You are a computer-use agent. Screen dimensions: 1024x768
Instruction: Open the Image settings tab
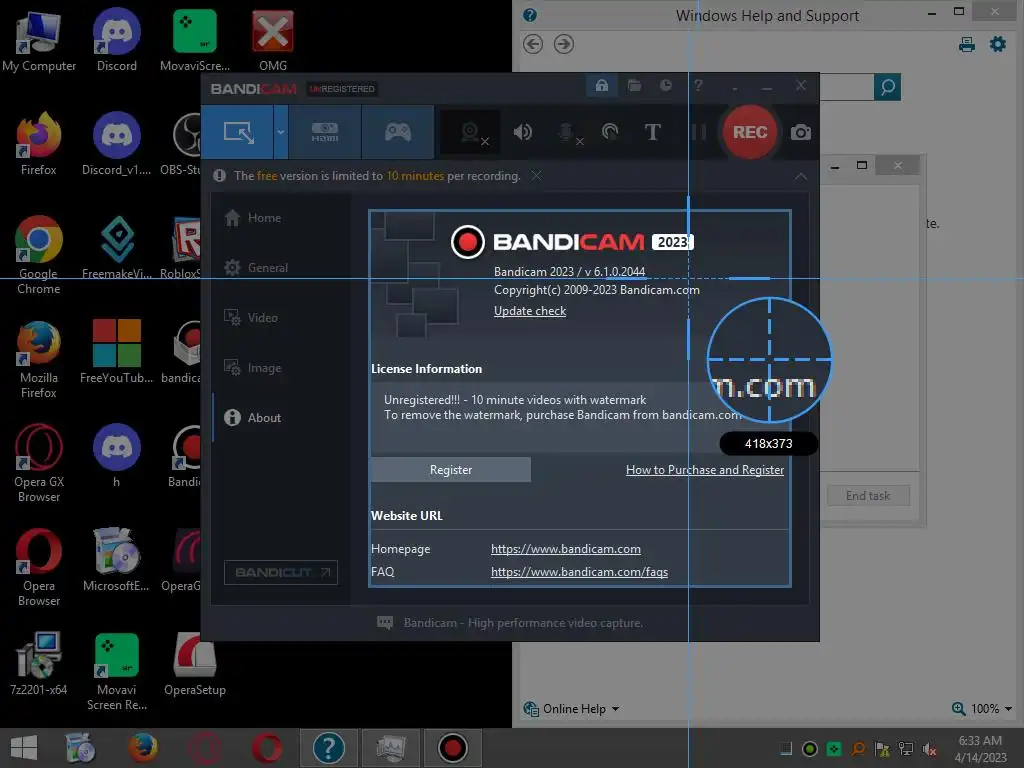(253, 368)
